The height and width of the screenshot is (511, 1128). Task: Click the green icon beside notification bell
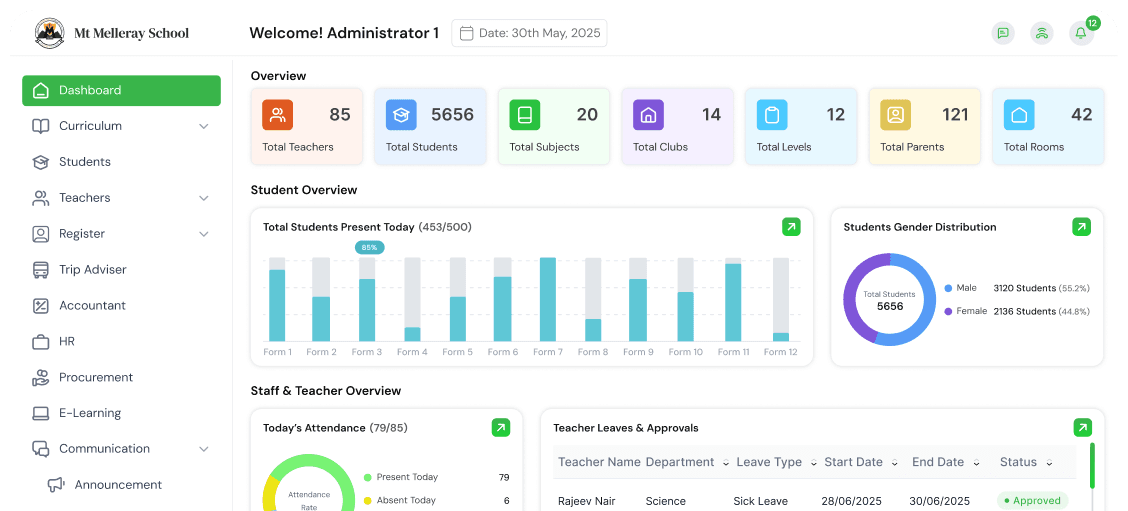pos(1042,33)
